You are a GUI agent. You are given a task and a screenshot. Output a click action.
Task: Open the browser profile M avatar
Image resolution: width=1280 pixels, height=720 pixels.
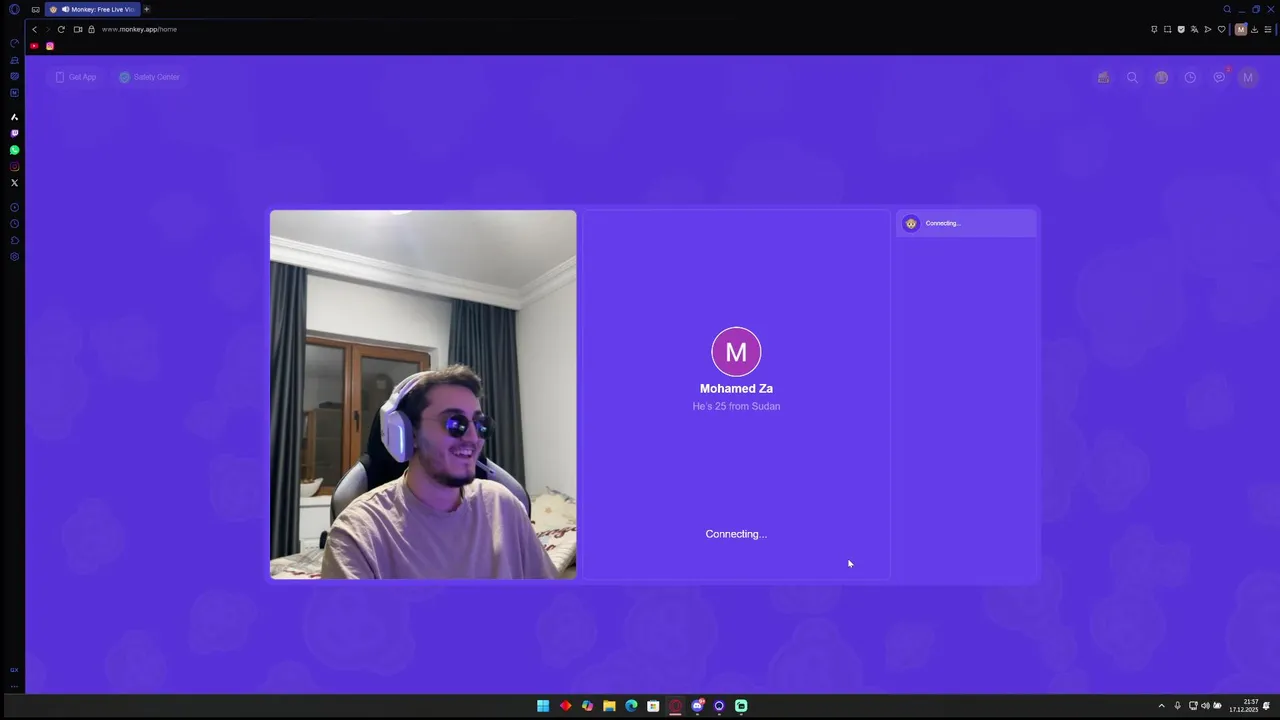(x=1241, y=29)
